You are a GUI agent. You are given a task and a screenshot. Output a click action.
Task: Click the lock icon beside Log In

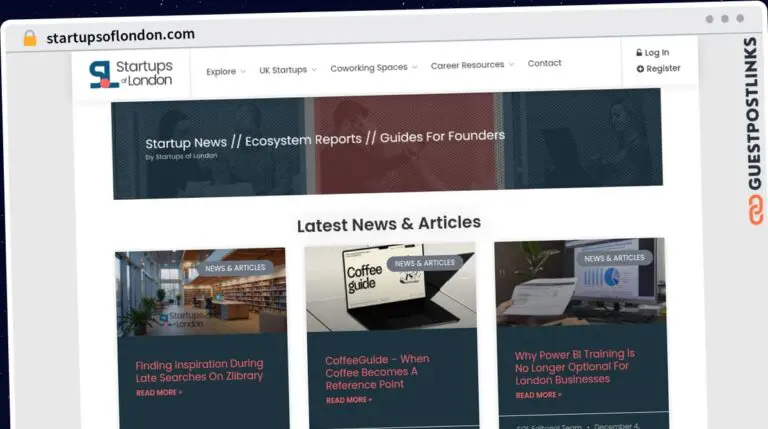[639, 52]
